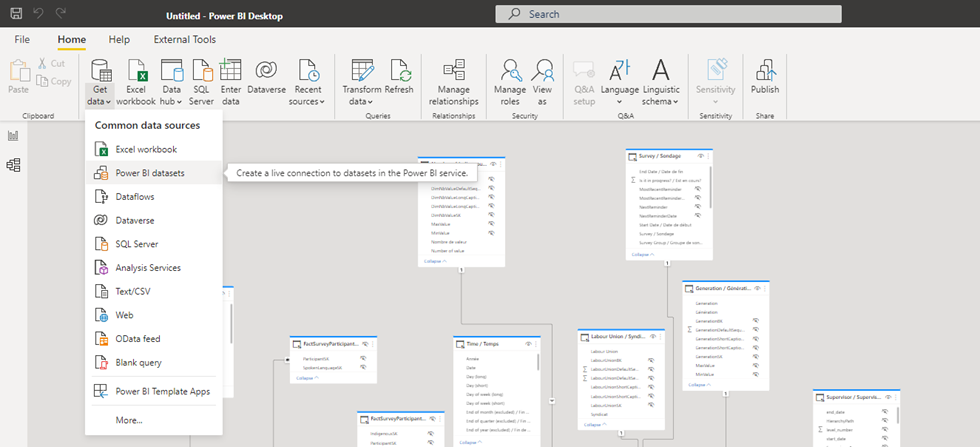Click the Dataverse ribbon icon
The image size is (980, 447).
267,78
